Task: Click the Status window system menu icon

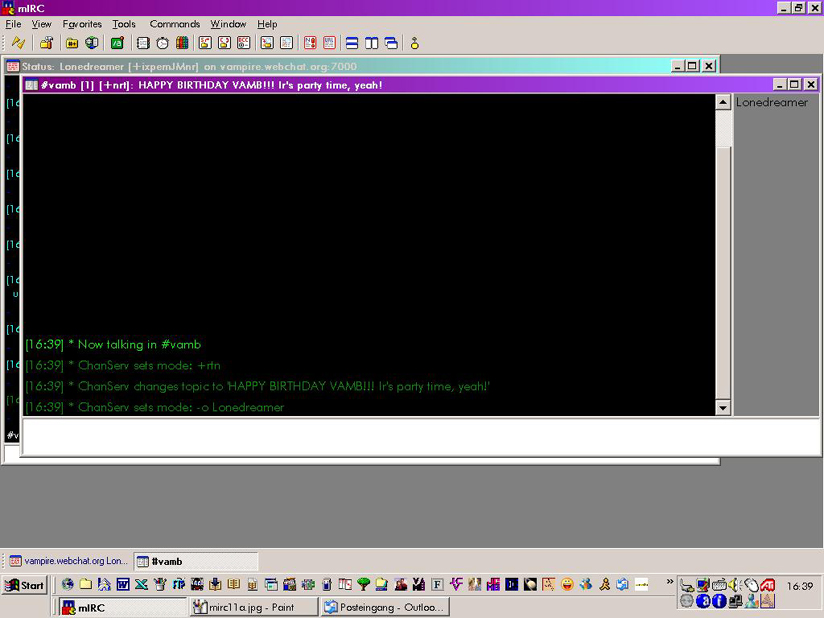Action: 13,66
